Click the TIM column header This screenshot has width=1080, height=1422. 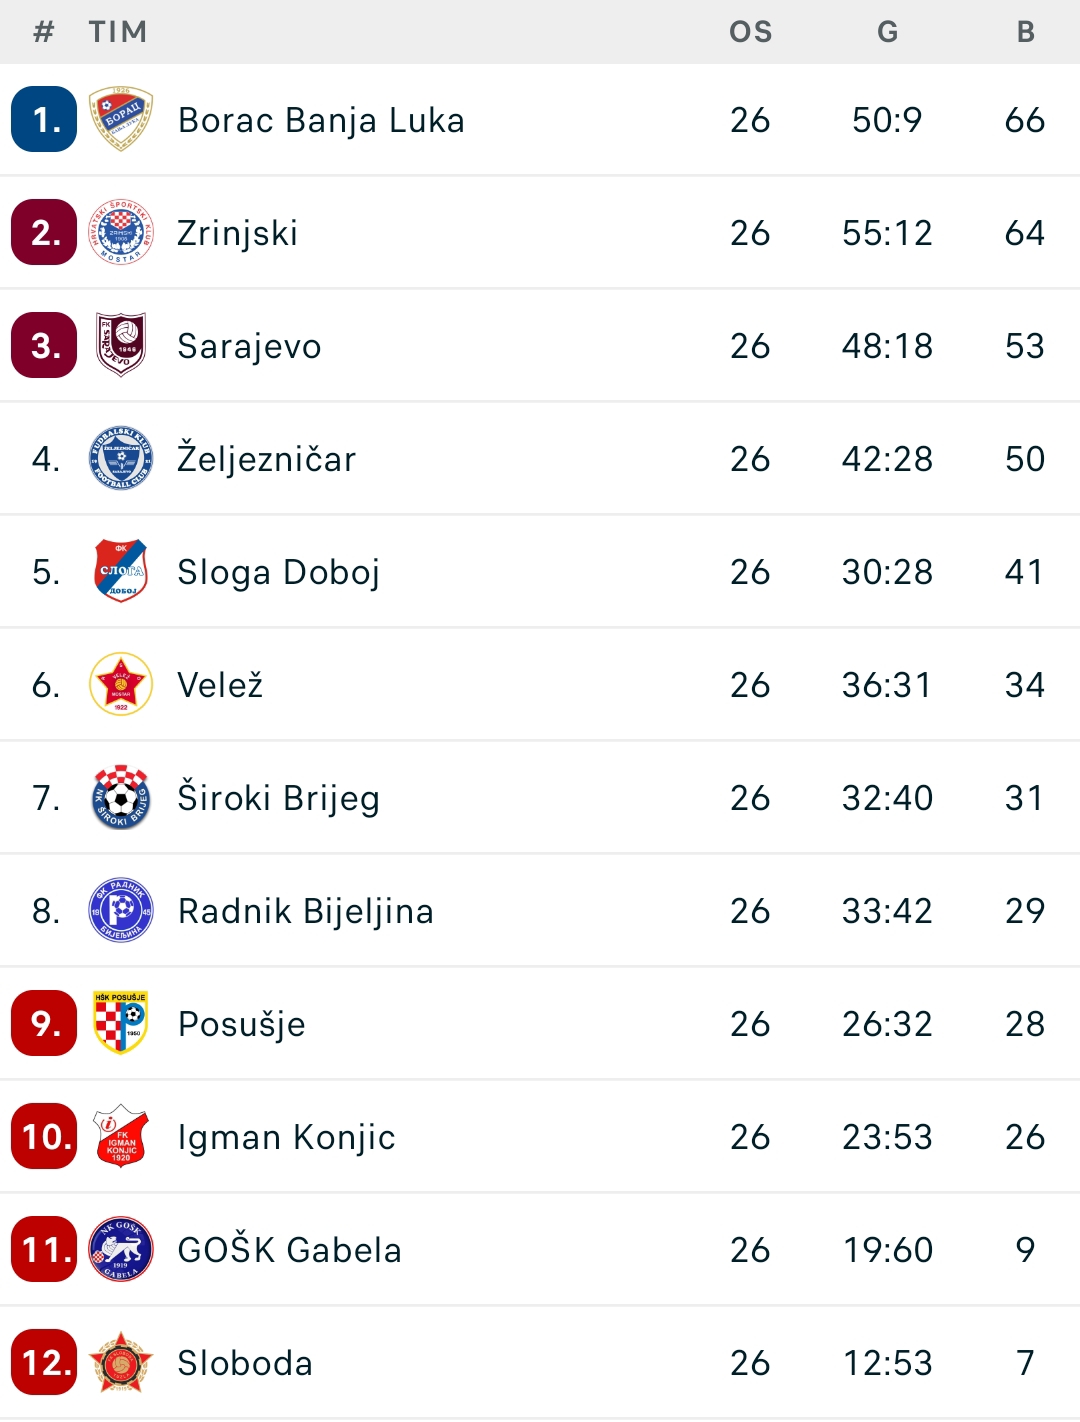118,32
